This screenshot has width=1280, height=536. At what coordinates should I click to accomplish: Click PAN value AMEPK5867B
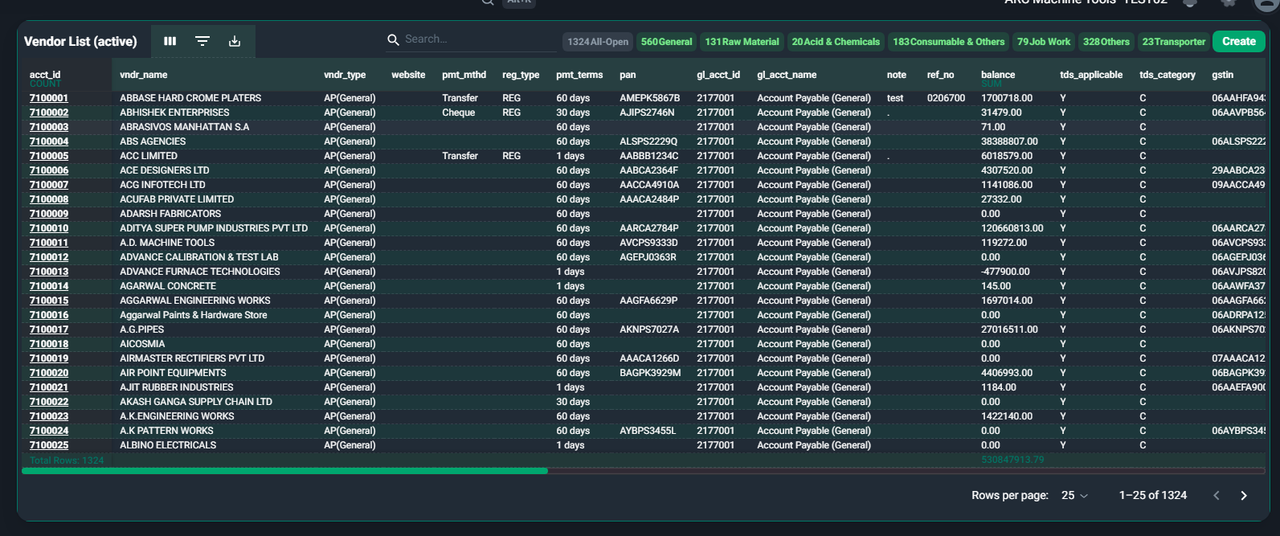coord(650,98)
